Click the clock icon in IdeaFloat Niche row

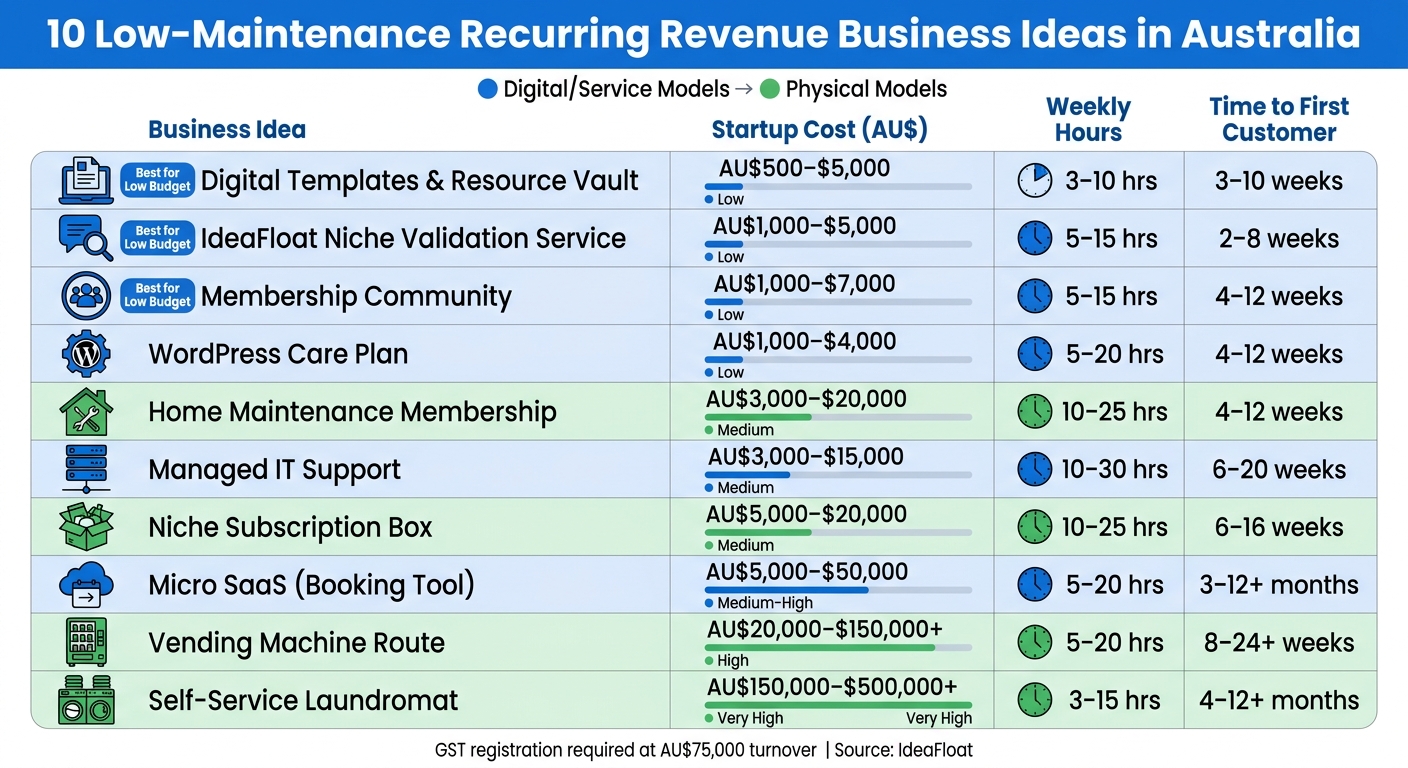pos(1035,238)
